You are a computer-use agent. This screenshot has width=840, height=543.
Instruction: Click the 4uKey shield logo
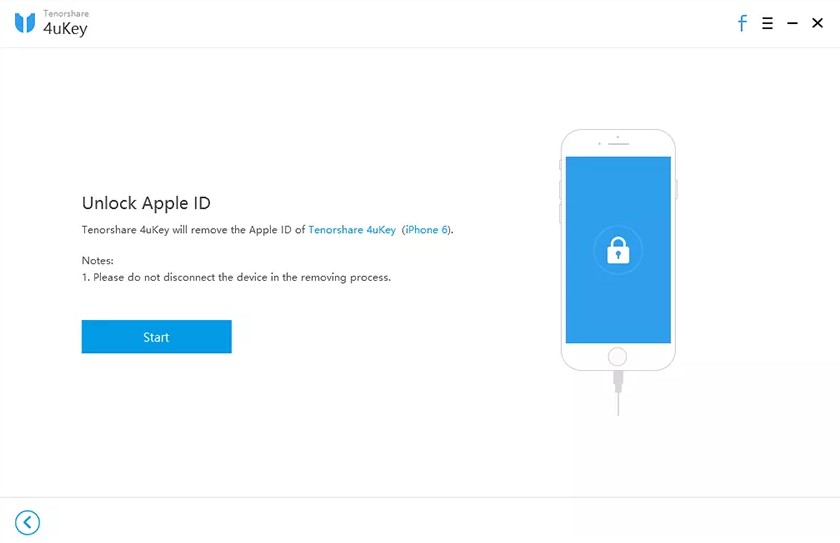point(25,23)
